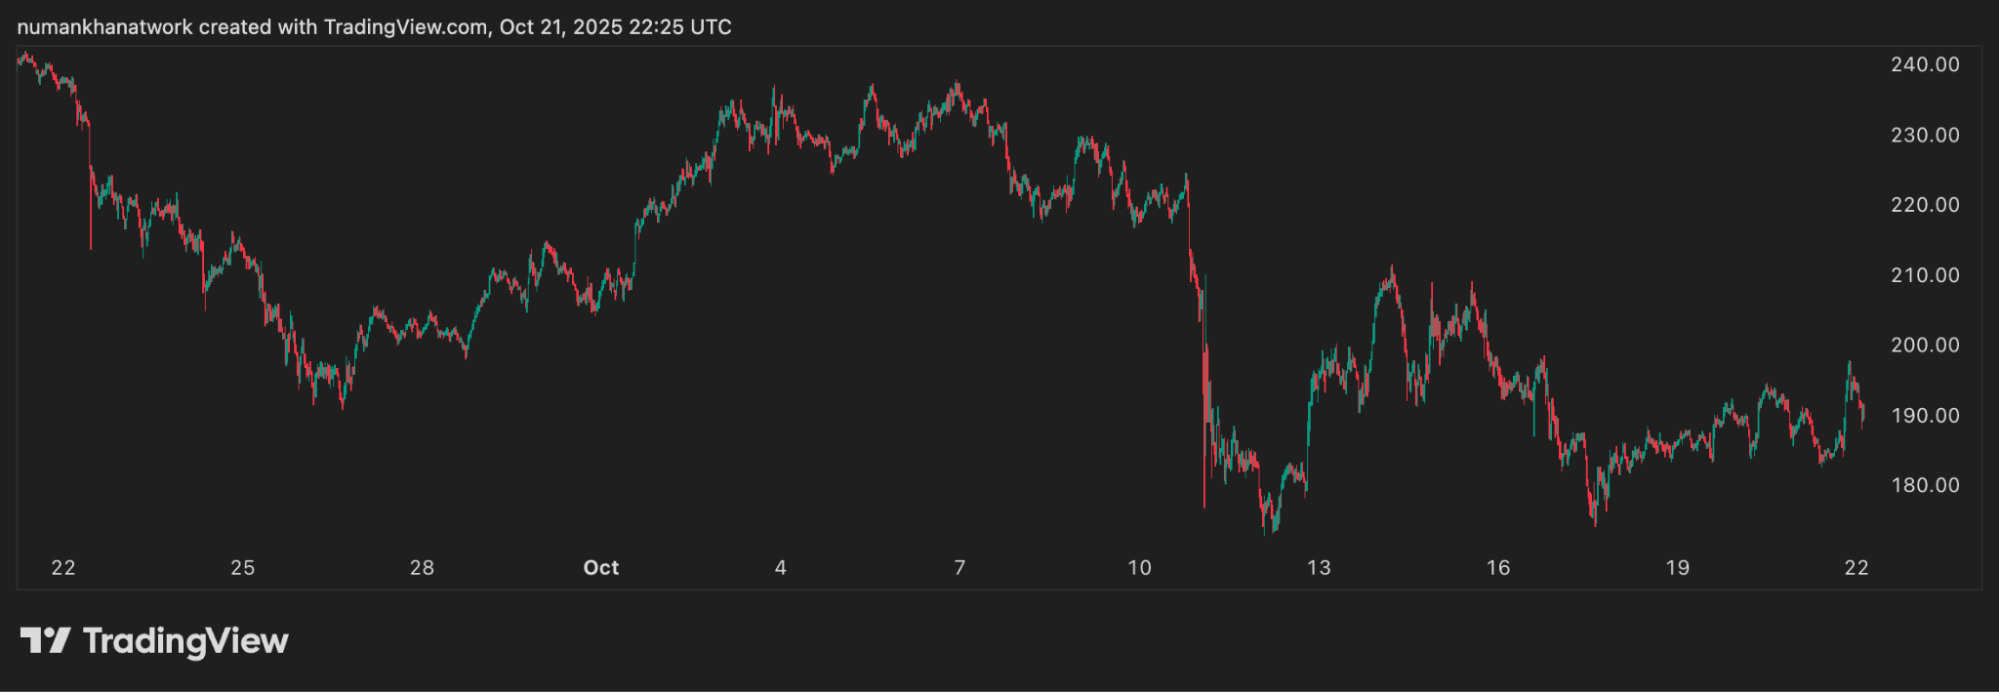Click the 16 date label on time axis
The image size is (1999, 693).
pos(1497,567)
